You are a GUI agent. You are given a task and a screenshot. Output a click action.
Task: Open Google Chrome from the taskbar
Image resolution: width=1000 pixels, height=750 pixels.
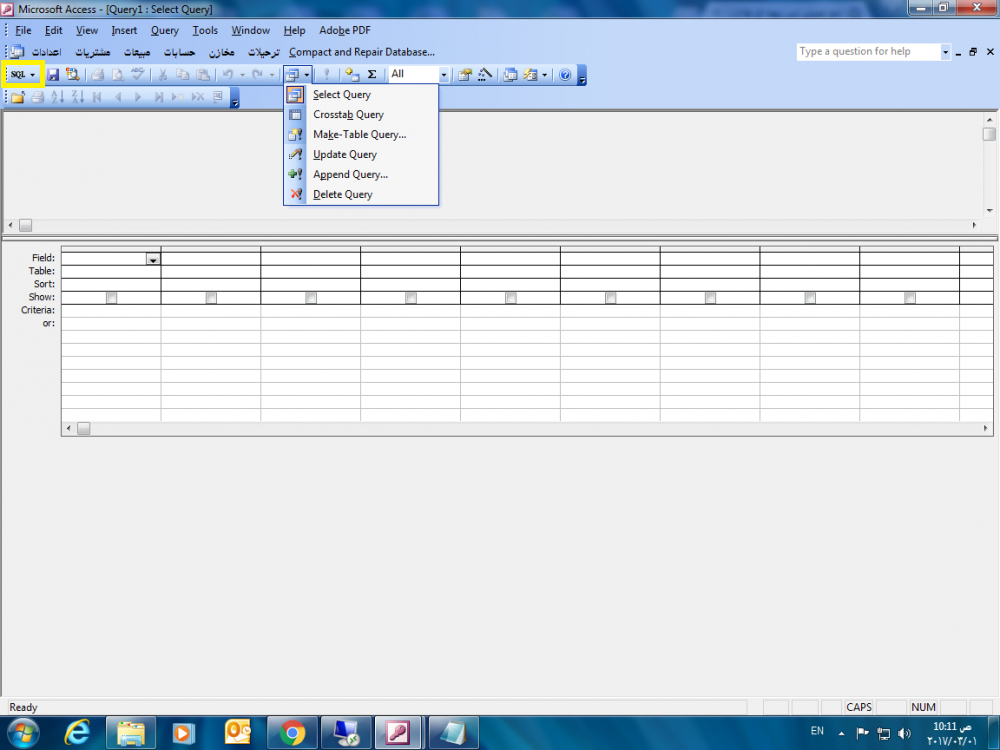click(x=291, y=733)
